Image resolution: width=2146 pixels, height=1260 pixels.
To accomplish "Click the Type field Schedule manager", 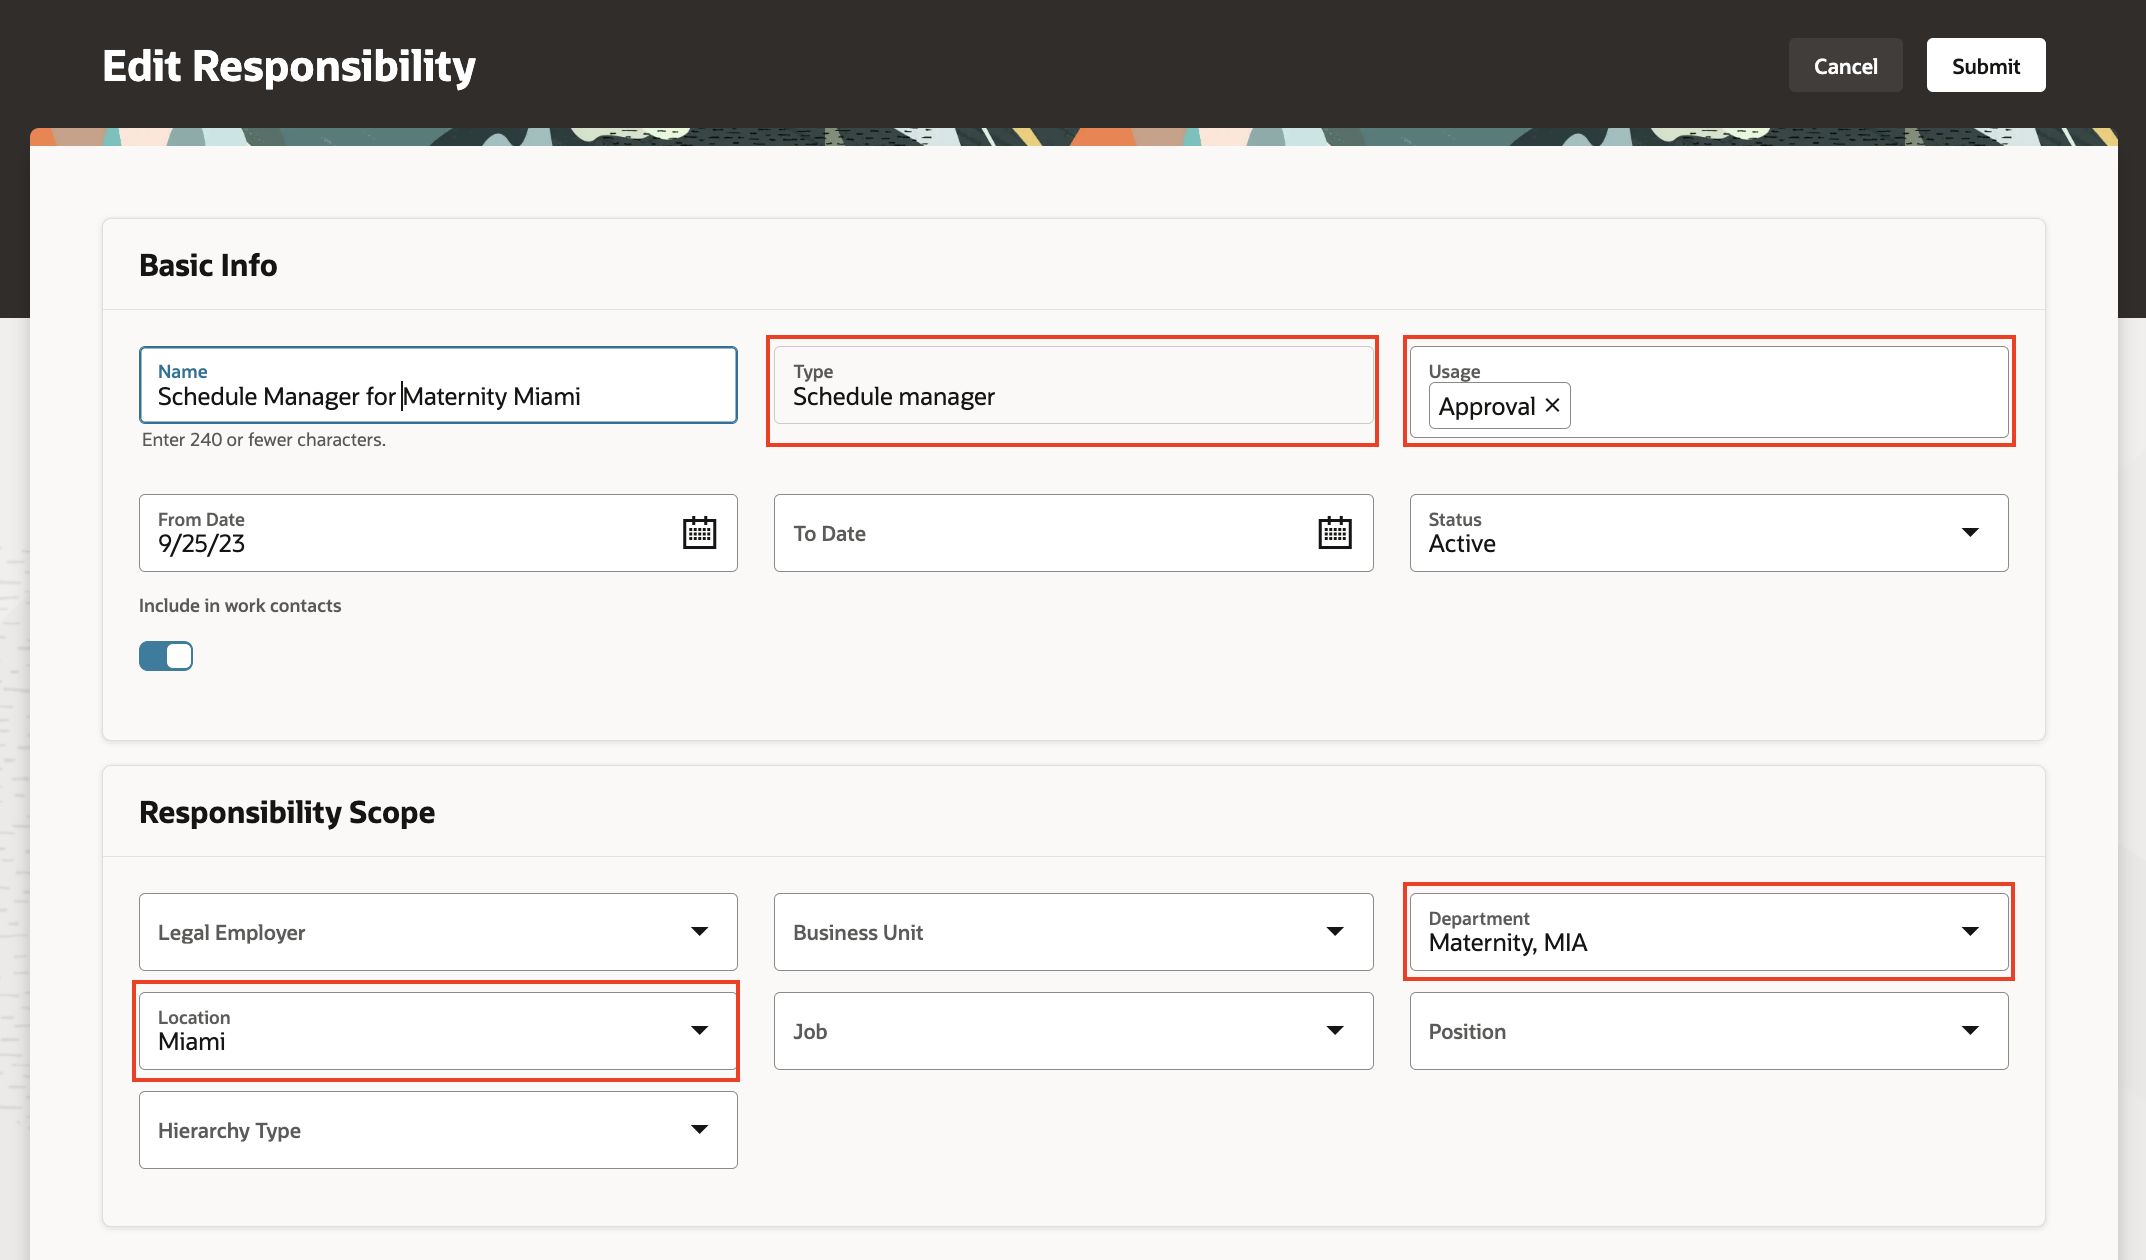I will (893, 397).
